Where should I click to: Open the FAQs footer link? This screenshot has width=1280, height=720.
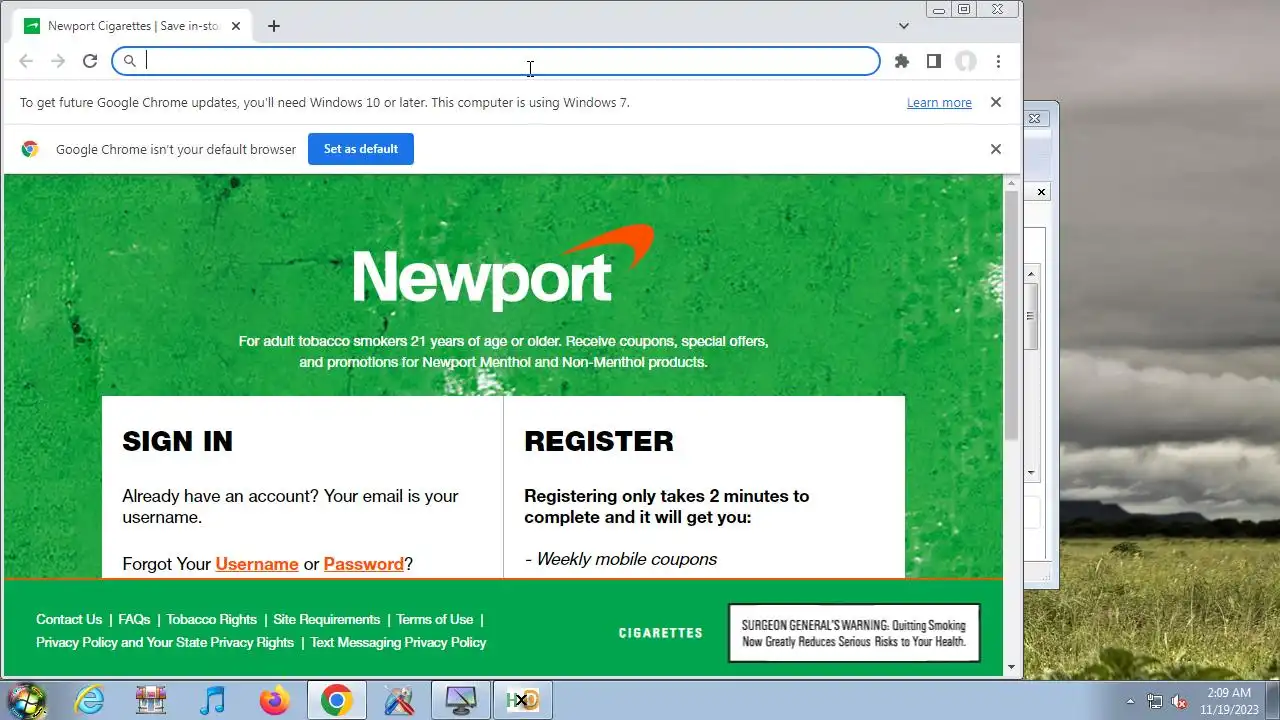[x=134, y=619]
